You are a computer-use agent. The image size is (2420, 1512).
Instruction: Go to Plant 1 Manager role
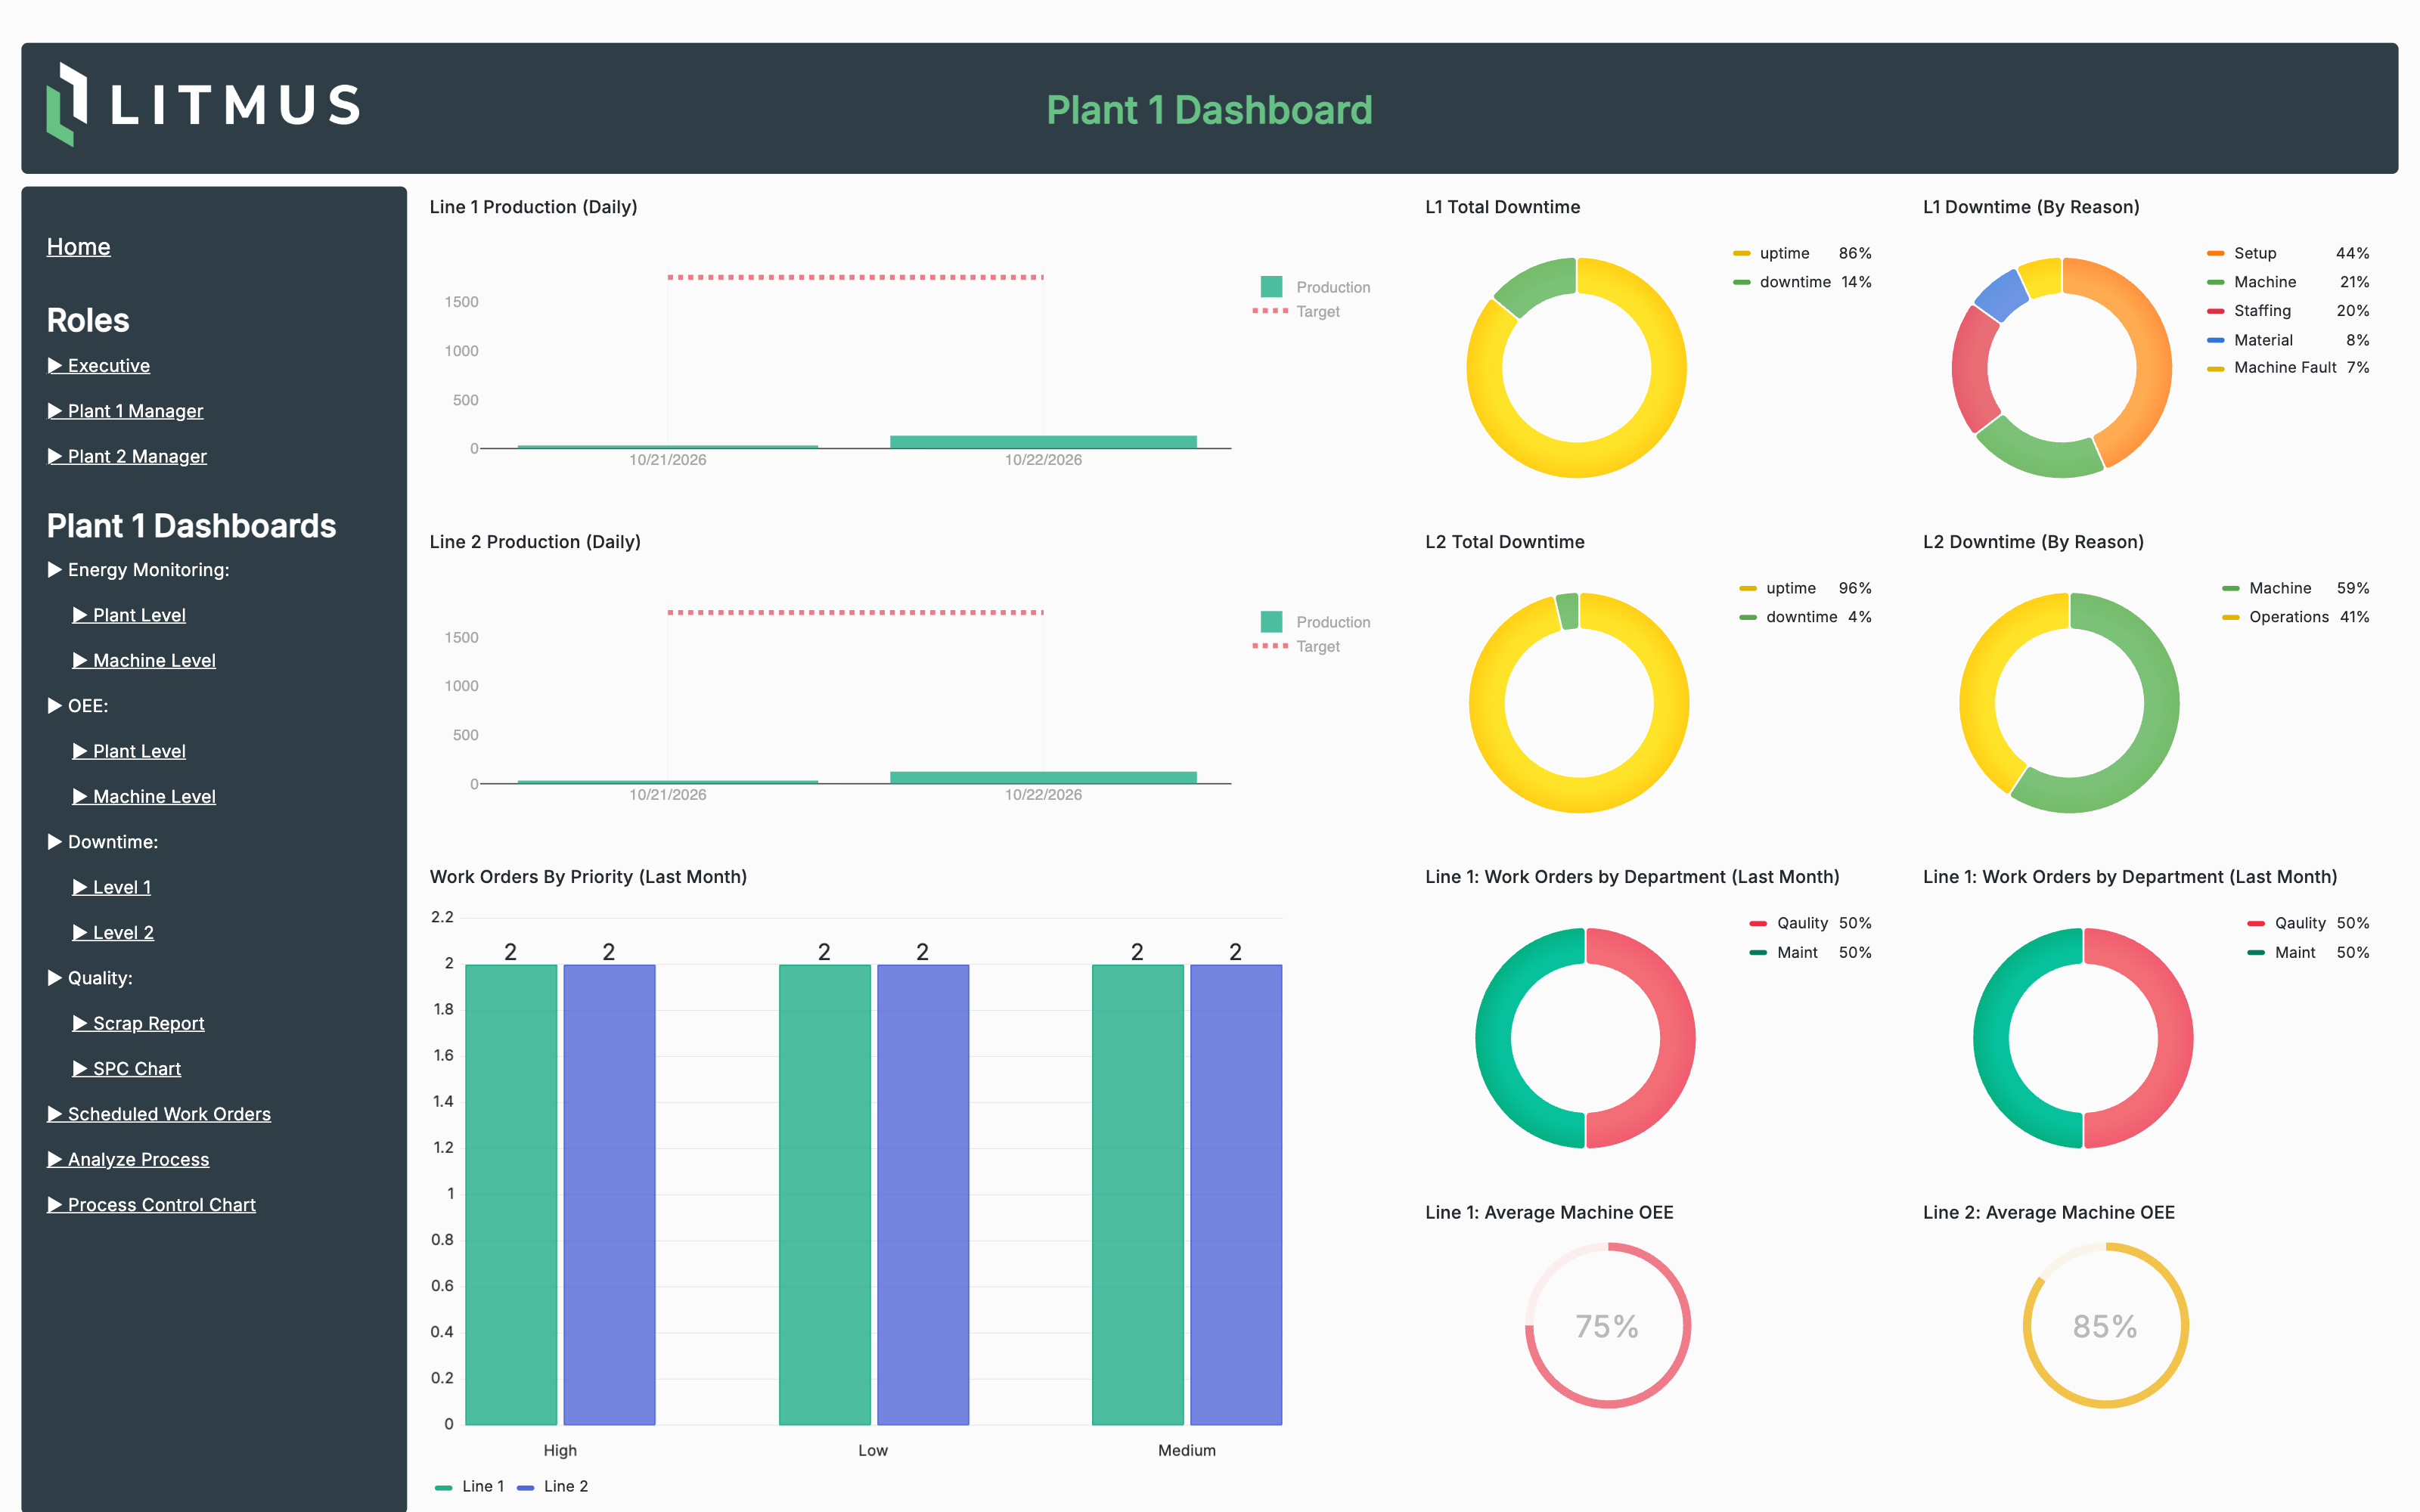125,411
